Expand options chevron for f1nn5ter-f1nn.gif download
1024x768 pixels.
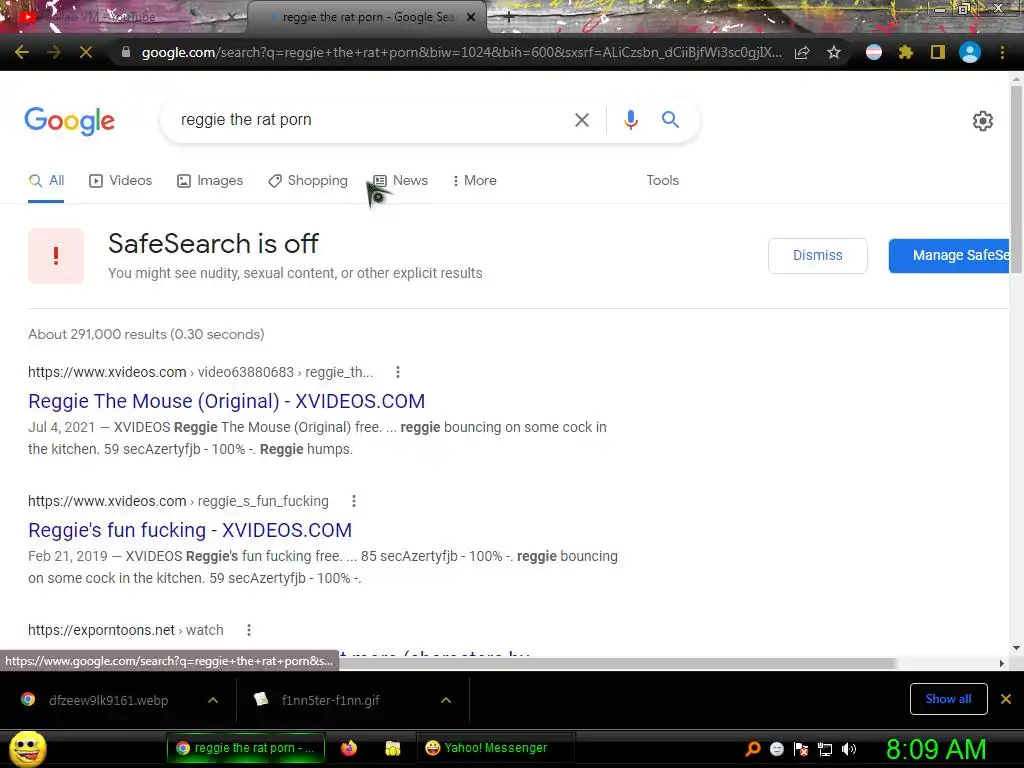[x=446, y=700]
